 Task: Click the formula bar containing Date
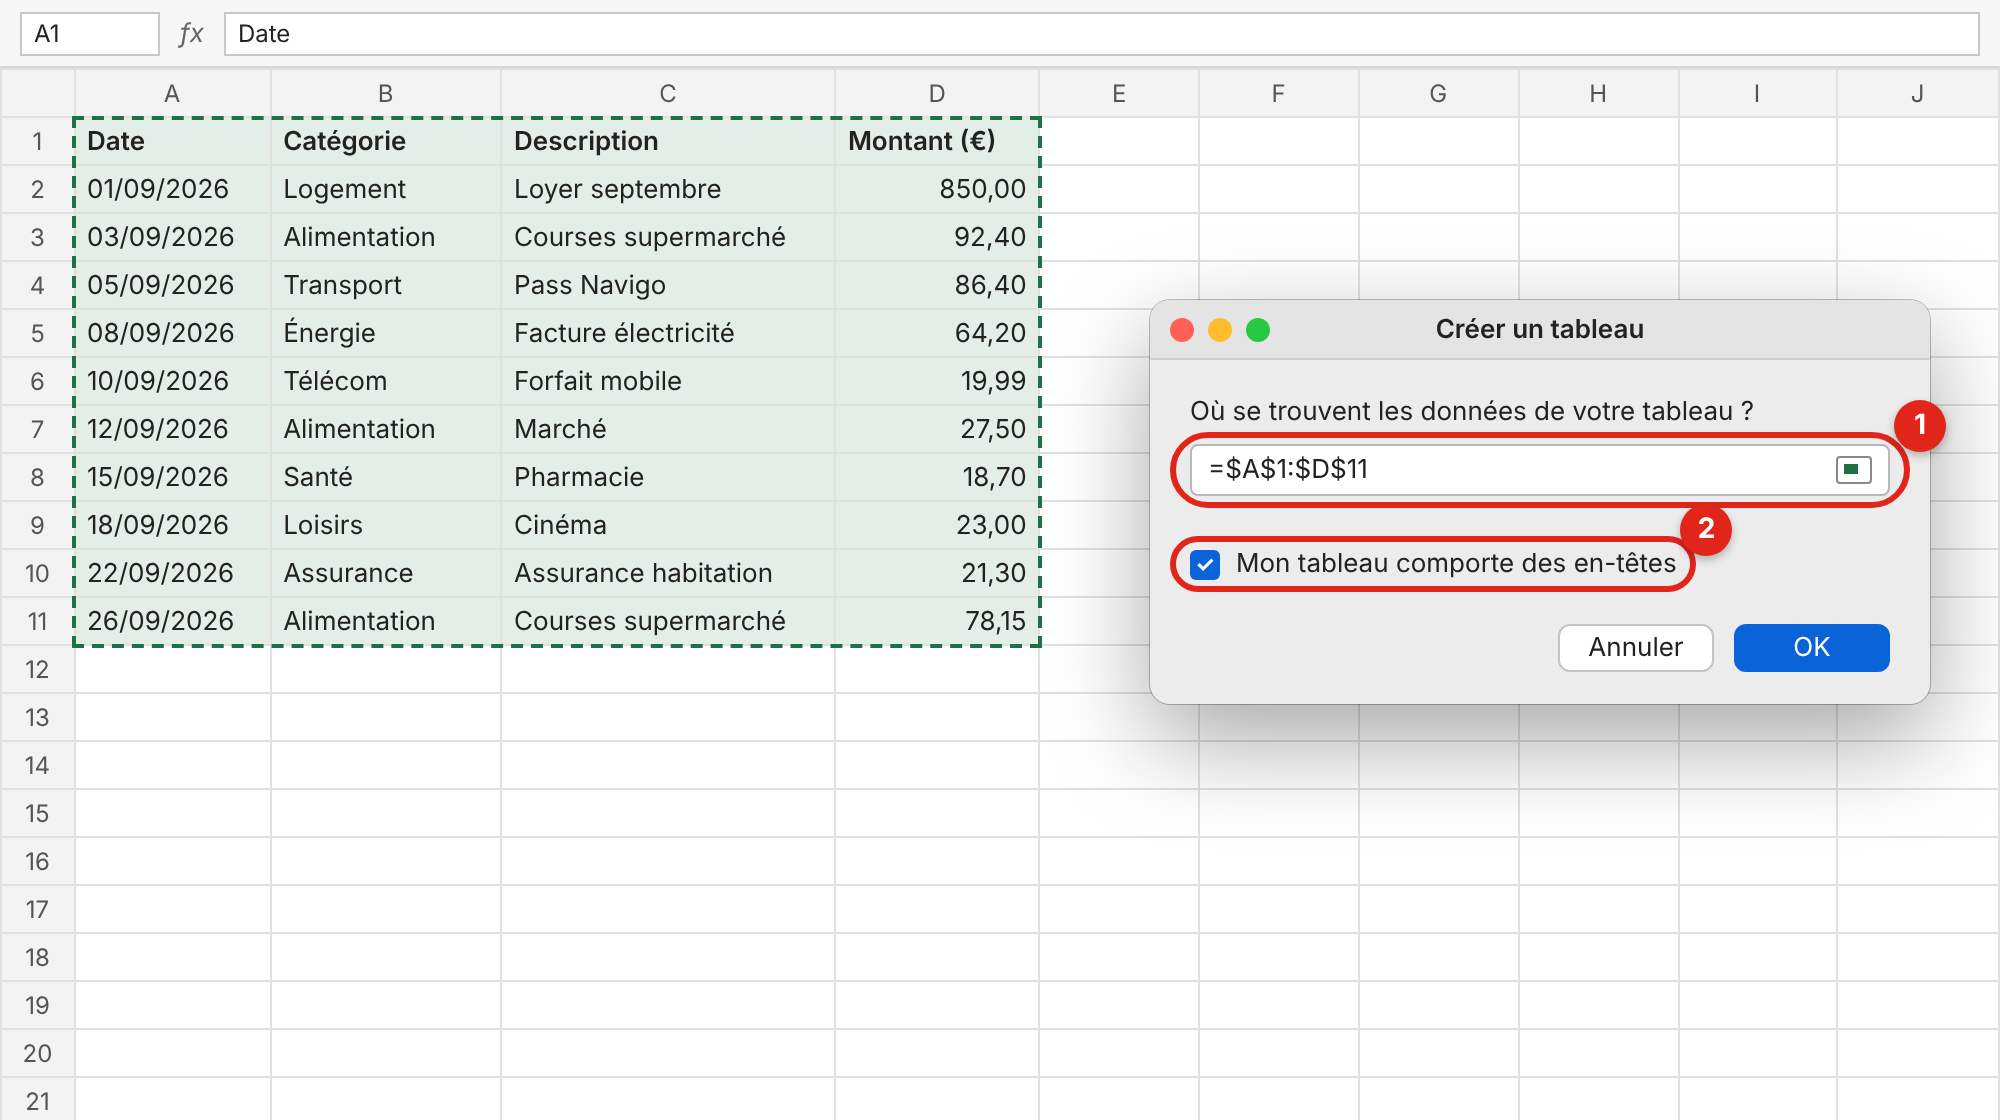point(1101,34)
